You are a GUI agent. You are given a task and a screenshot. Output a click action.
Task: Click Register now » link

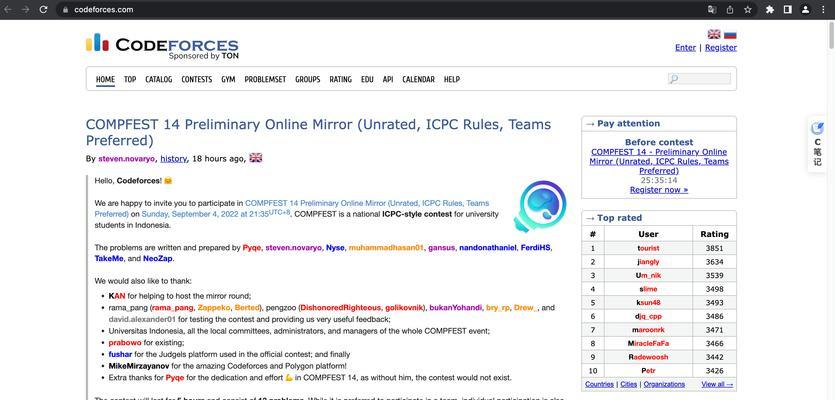click(659, 190)
